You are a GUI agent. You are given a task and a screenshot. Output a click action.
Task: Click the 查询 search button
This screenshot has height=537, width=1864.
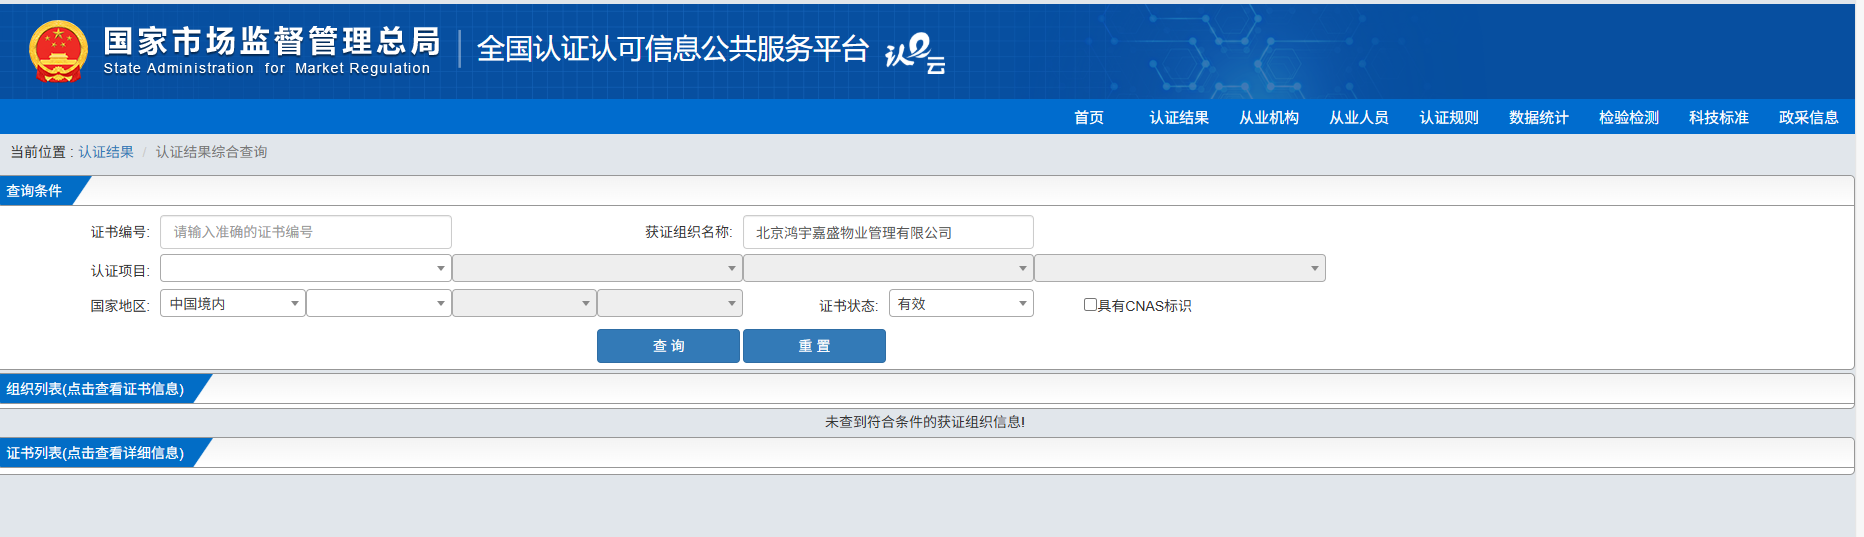click(668, 346)
